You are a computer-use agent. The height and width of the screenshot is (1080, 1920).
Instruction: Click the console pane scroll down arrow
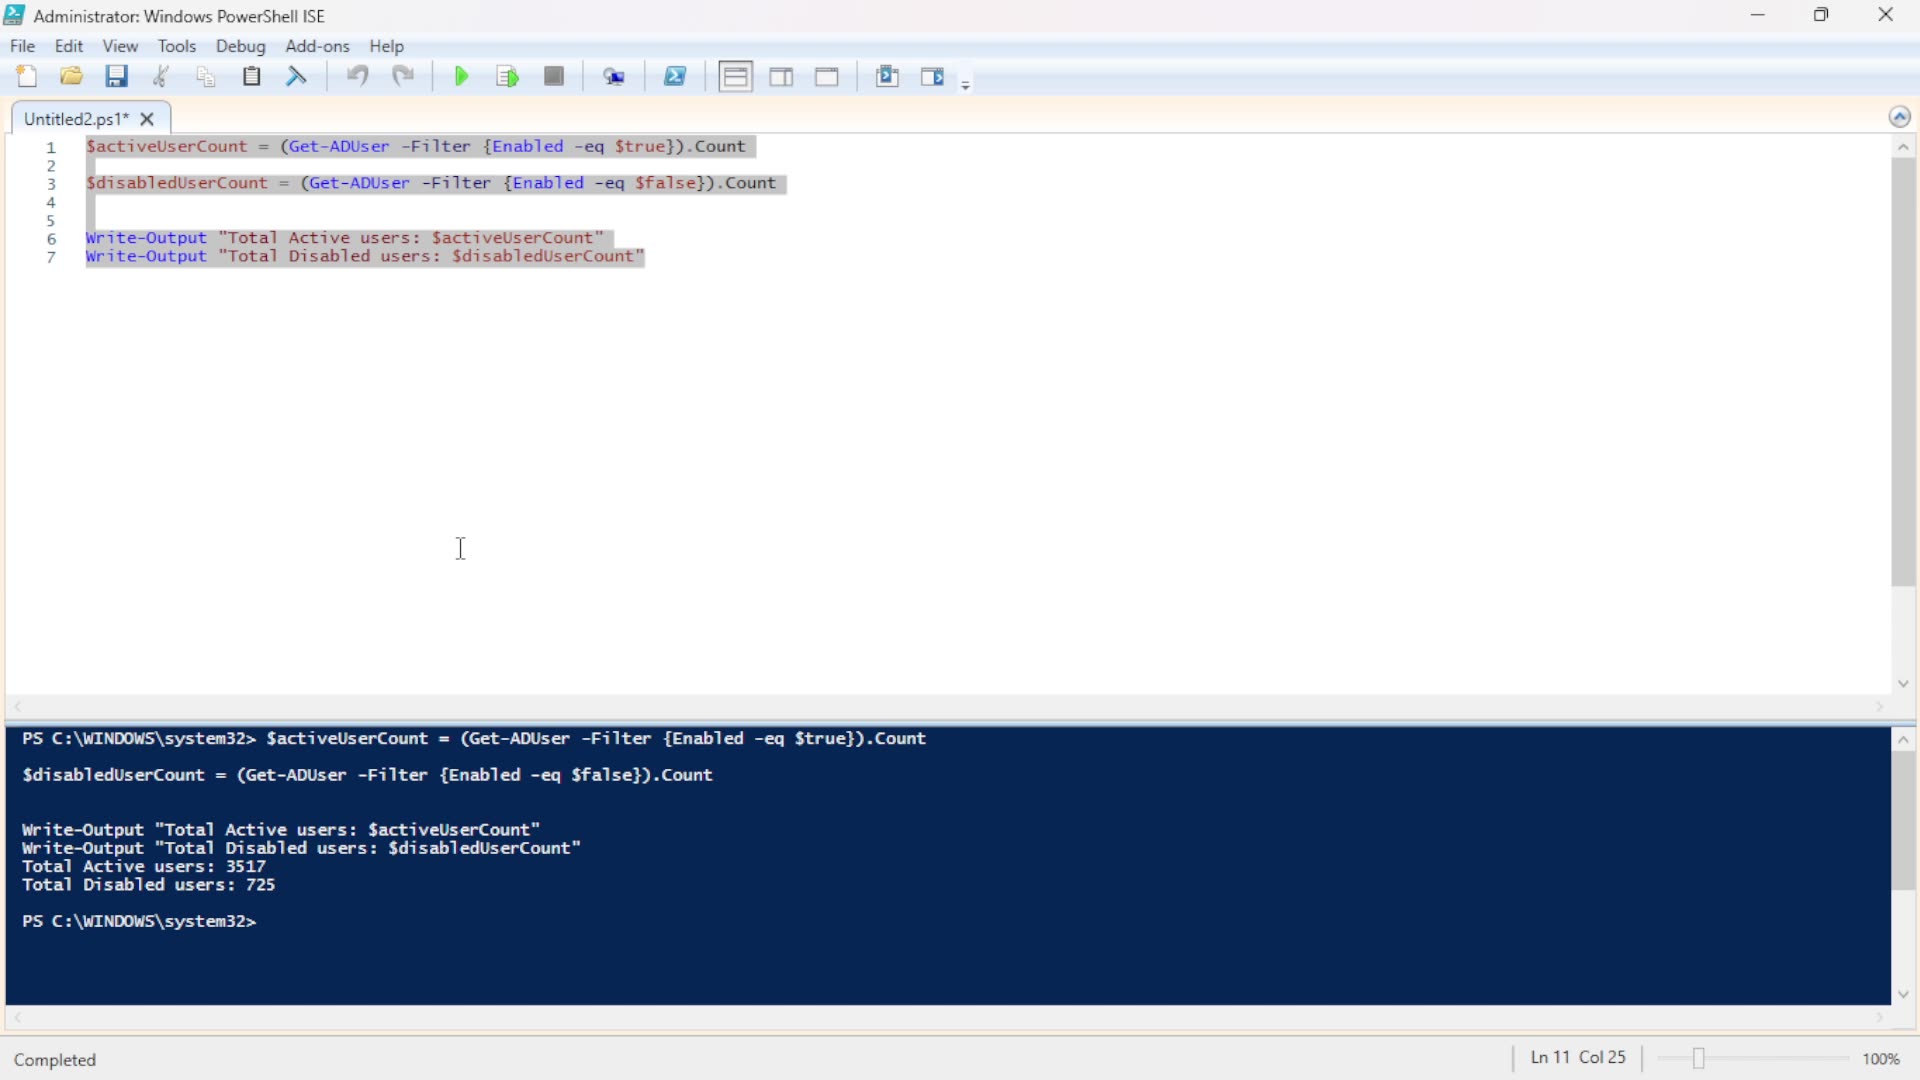pos(1904,994)
